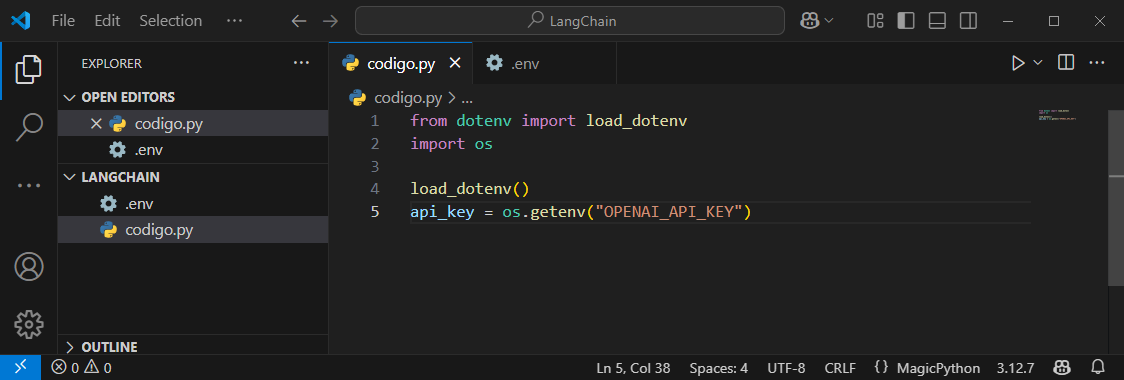Toggle the secondary side bar layout button
This screenshot has width=1124, height=380.
click(968, 21)
